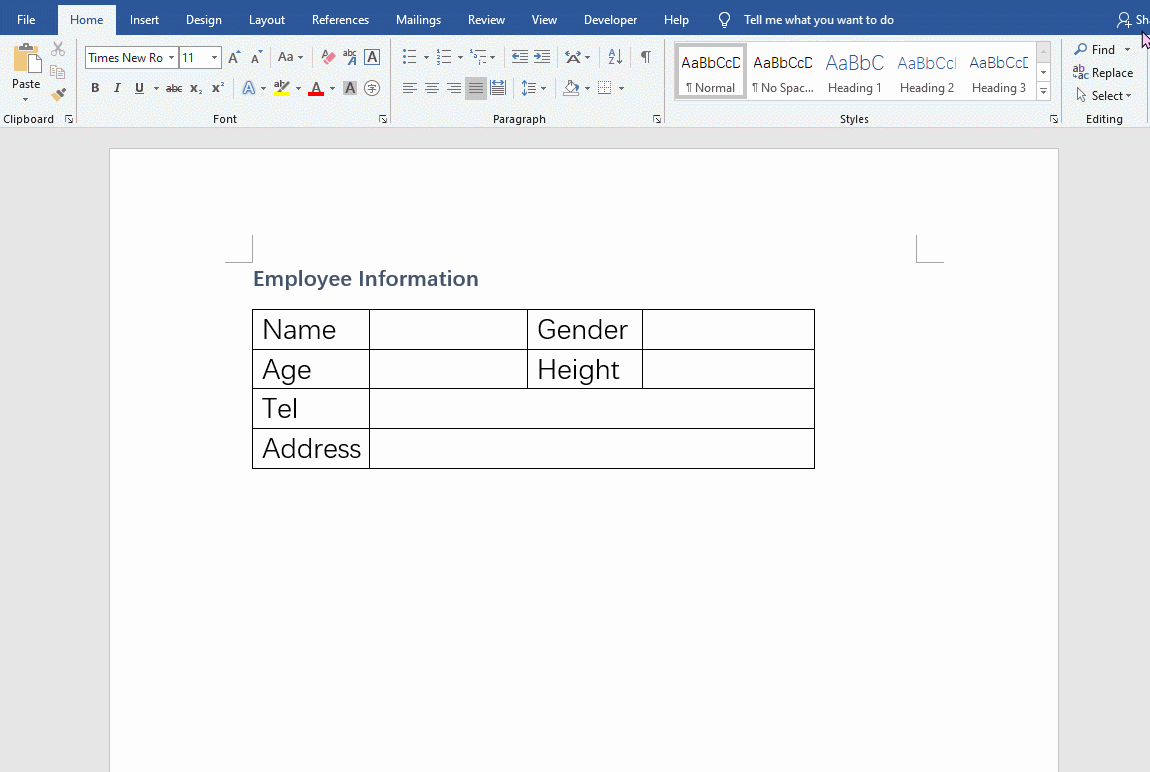Viewport: 1150px width, 772px height.
Task: Open the Paste options arrow
Action: pyautogui.click(x=26, y=99)
